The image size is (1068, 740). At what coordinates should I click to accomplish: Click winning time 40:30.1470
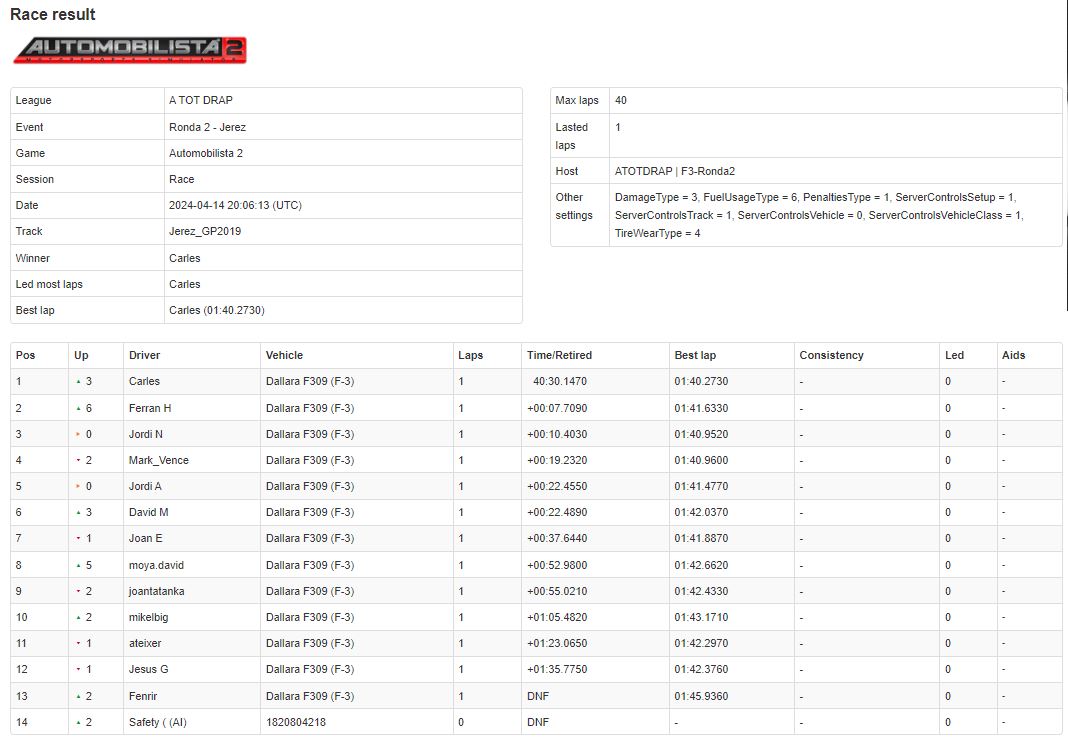tap(560, 382)
